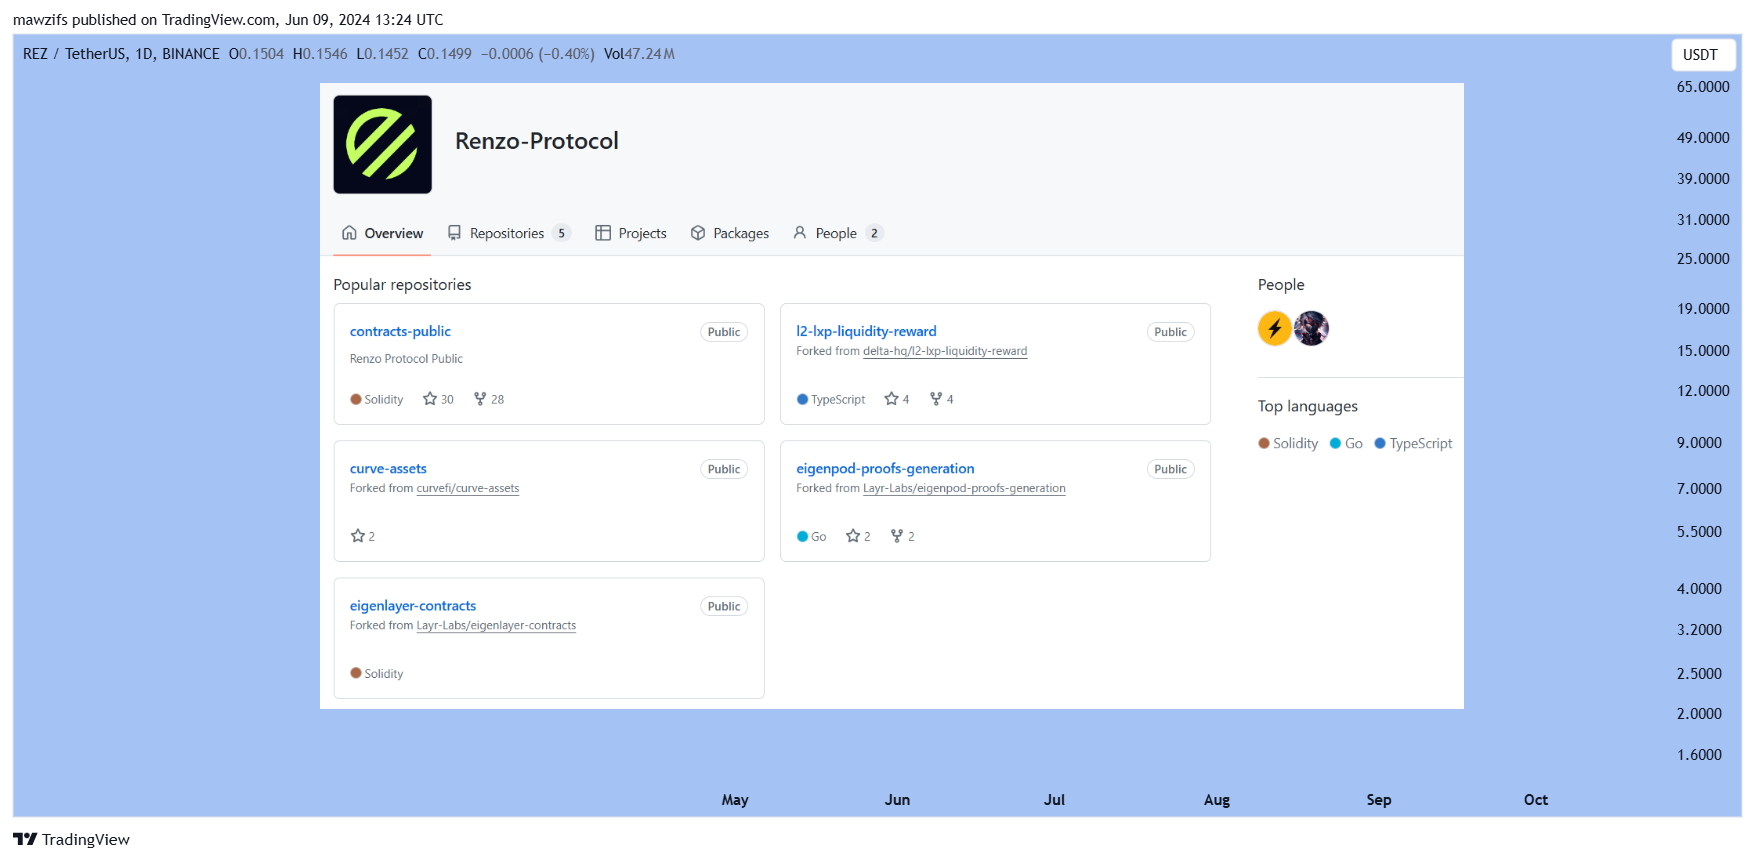Click the star icon on curve-assets

pyautogui.click(x=358, y=536)
